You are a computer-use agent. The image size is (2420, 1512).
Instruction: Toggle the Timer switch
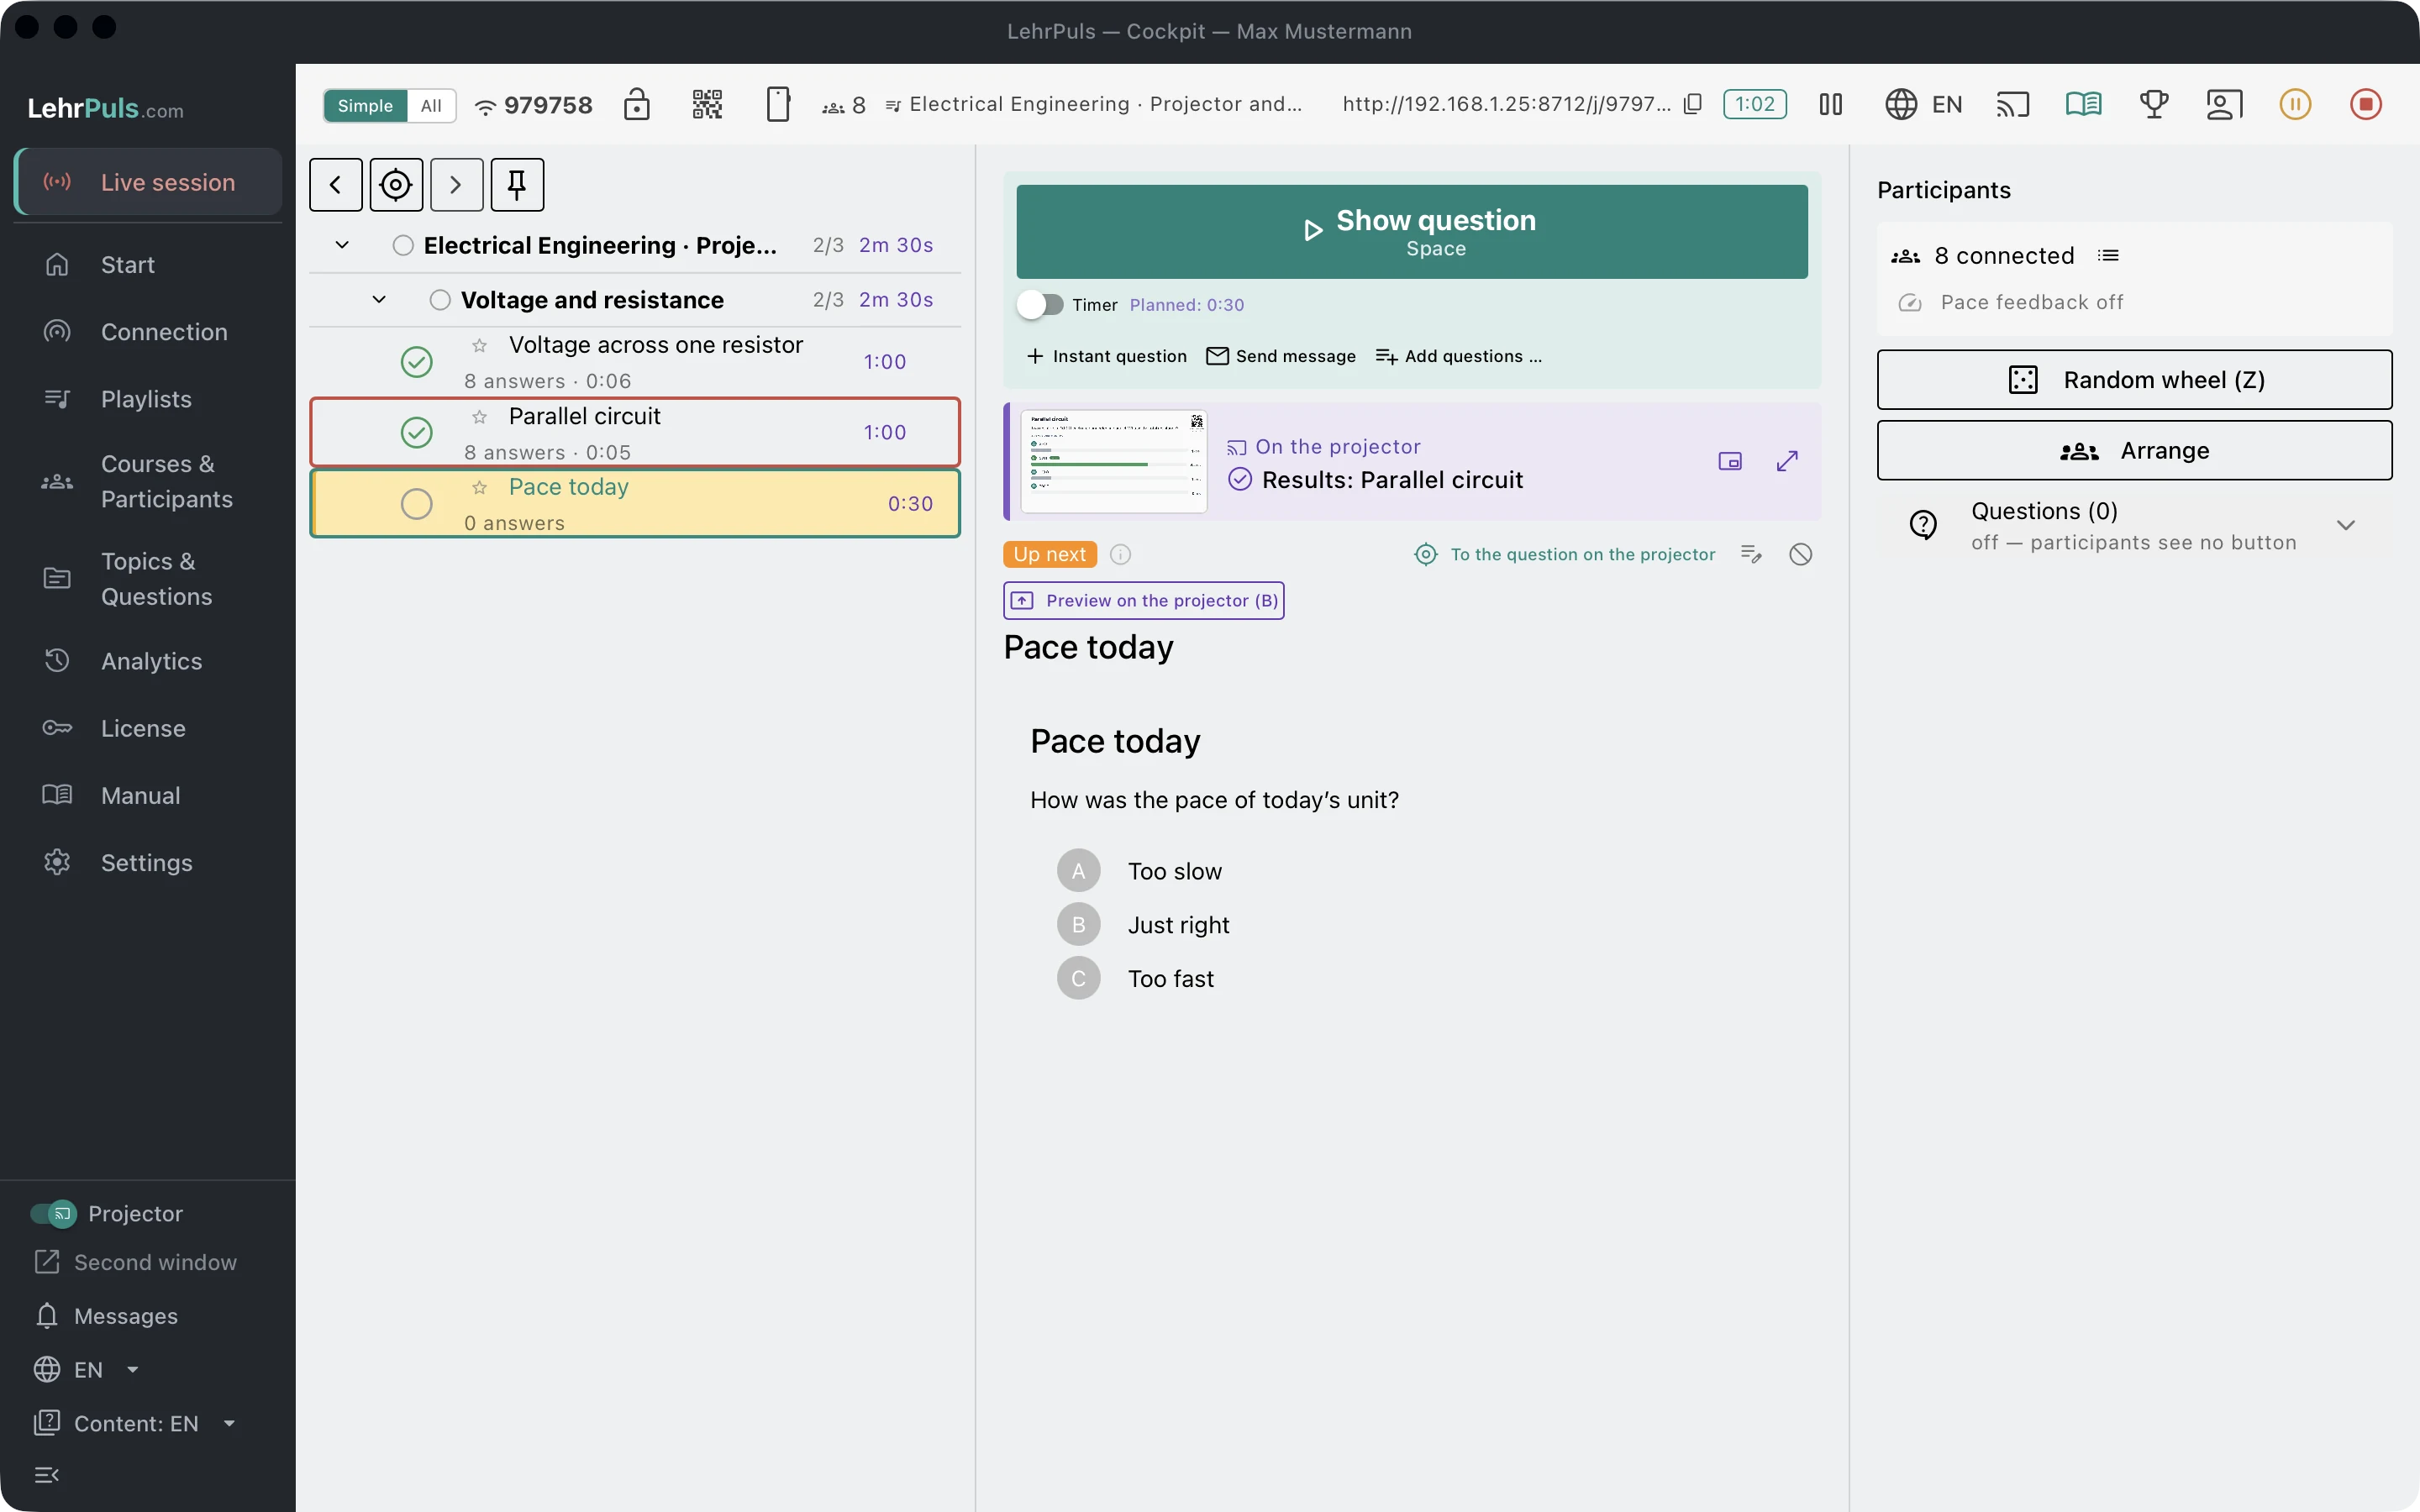[x=1041, y=305]
